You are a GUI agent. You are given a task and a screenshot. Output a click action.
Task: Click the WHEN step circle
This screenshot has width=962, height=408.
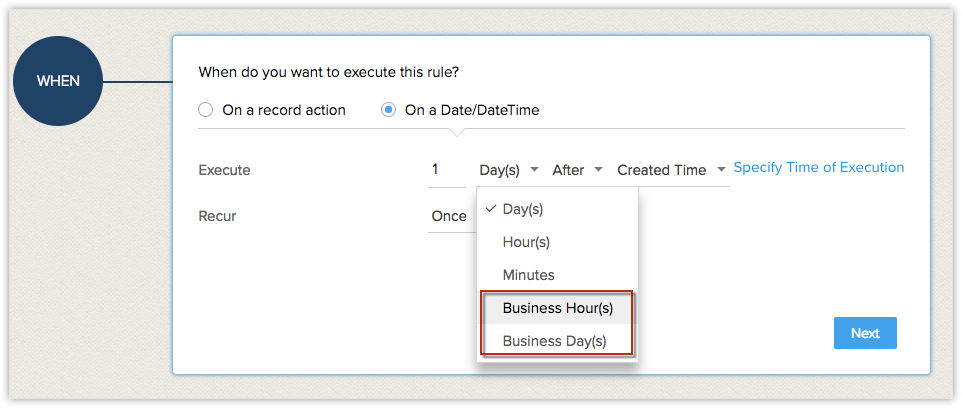click(58, 81)
